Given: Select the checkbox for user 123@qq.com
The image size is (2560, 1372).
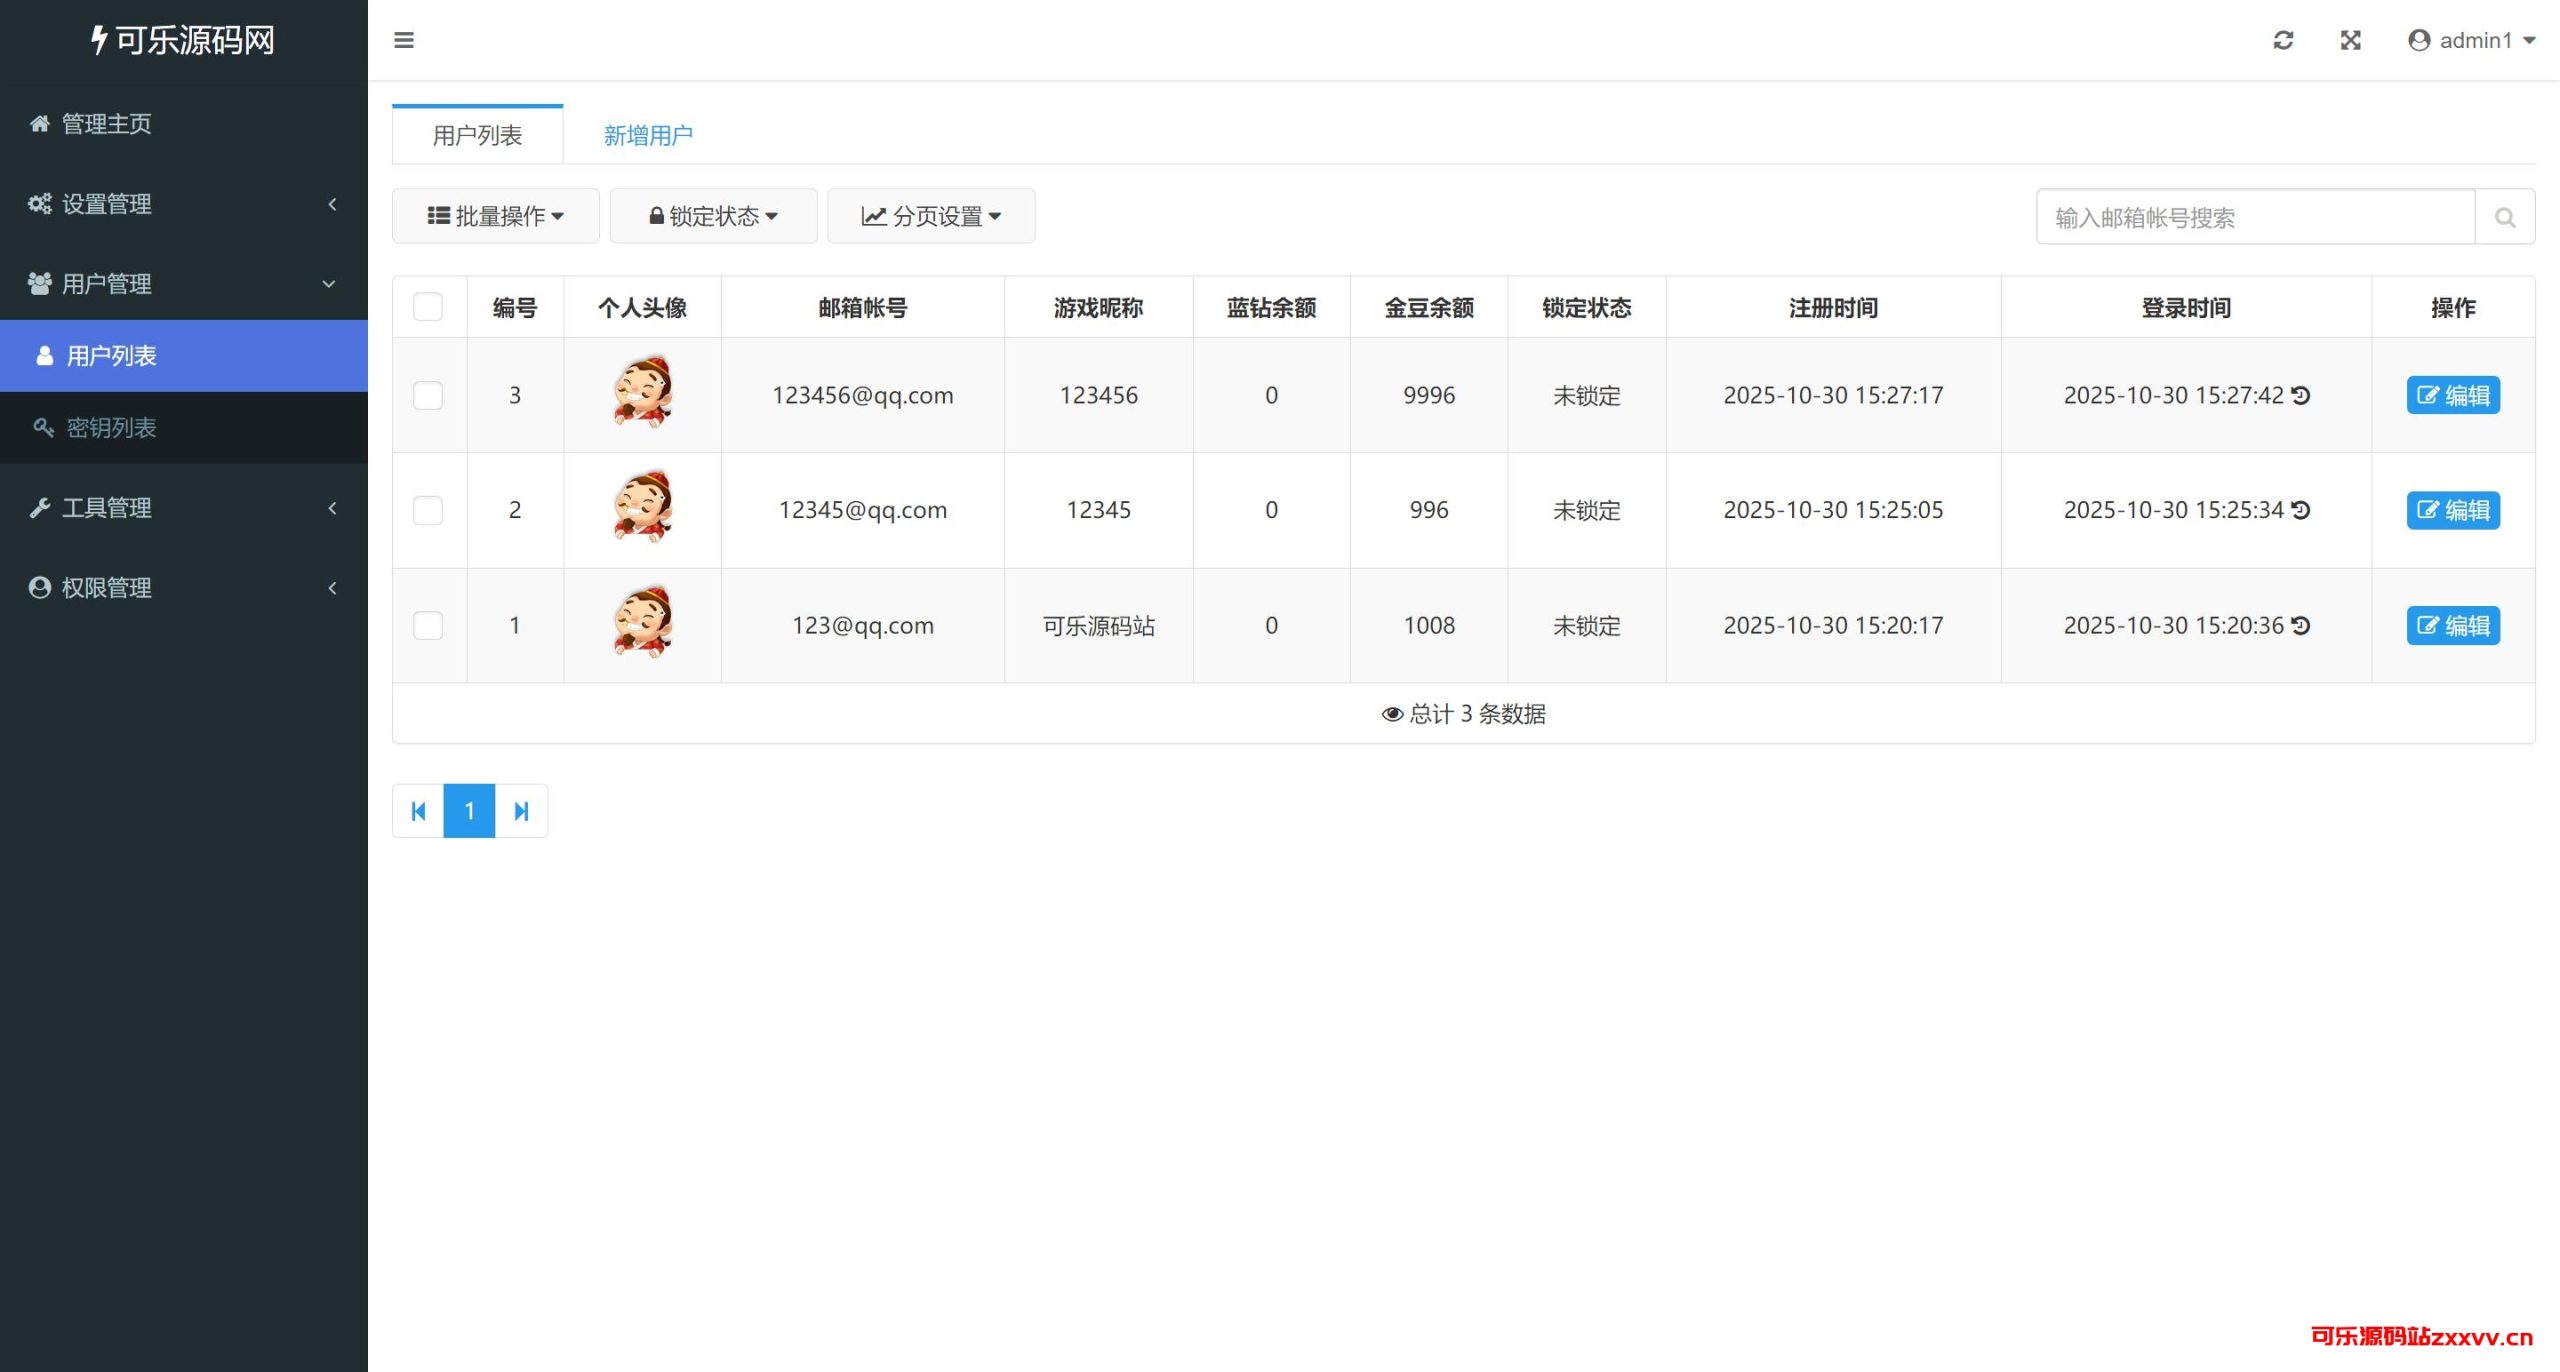Looking at the screenshot, I should 428,625.
